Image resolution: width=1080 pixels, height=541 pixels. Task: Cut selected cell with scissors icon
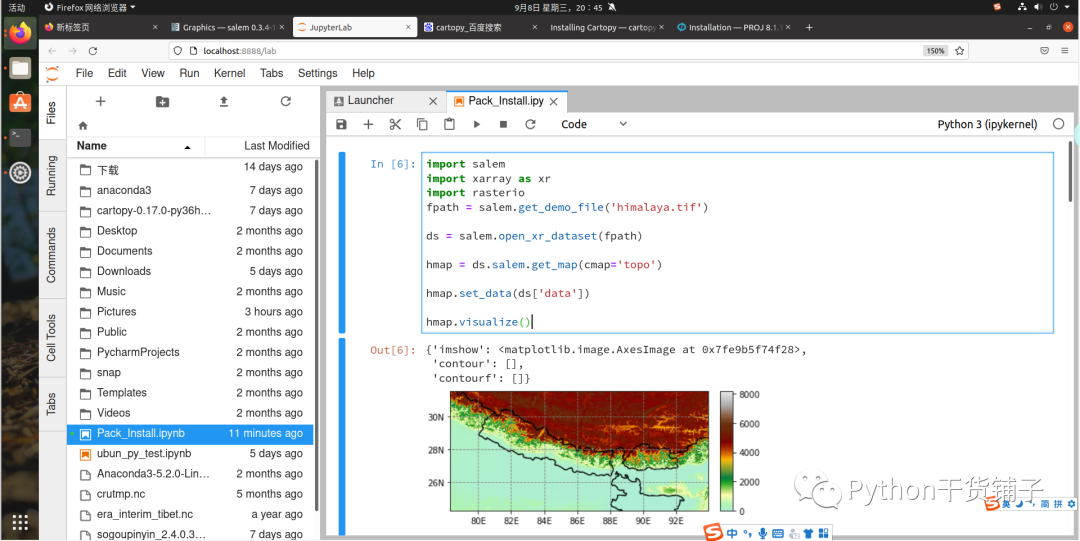tap(395, 125)
